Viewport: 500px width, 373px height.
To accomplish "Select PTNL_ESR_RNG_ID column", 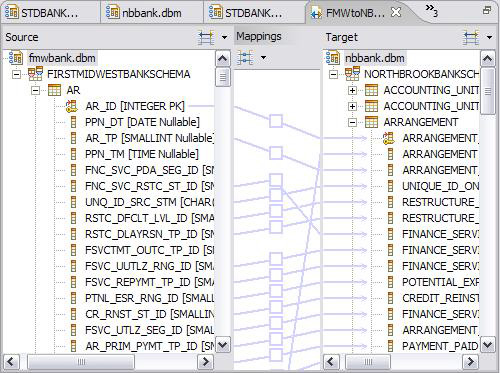I will pyautogui.click(x=149, y=298).
